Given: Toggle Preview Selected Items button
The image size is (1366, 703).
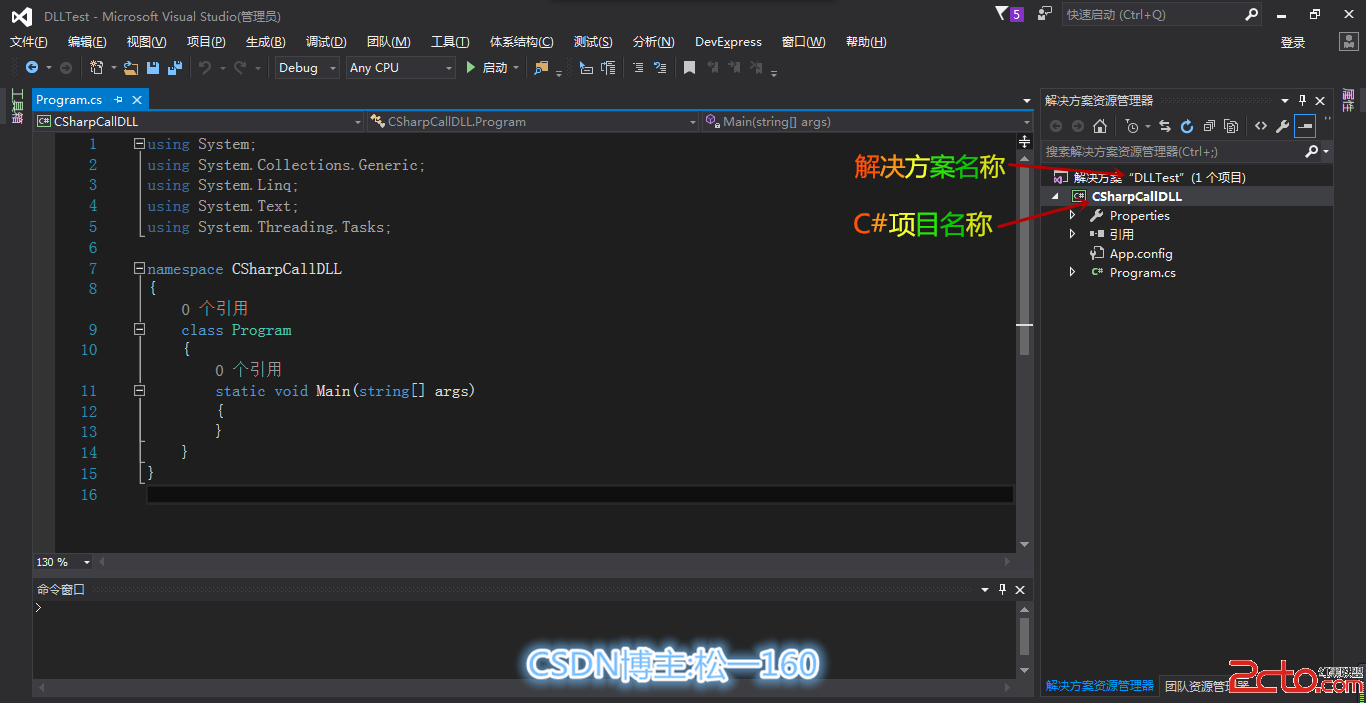Looking at the screenshot, I should pyautogui.click(x=1305, y=126).
